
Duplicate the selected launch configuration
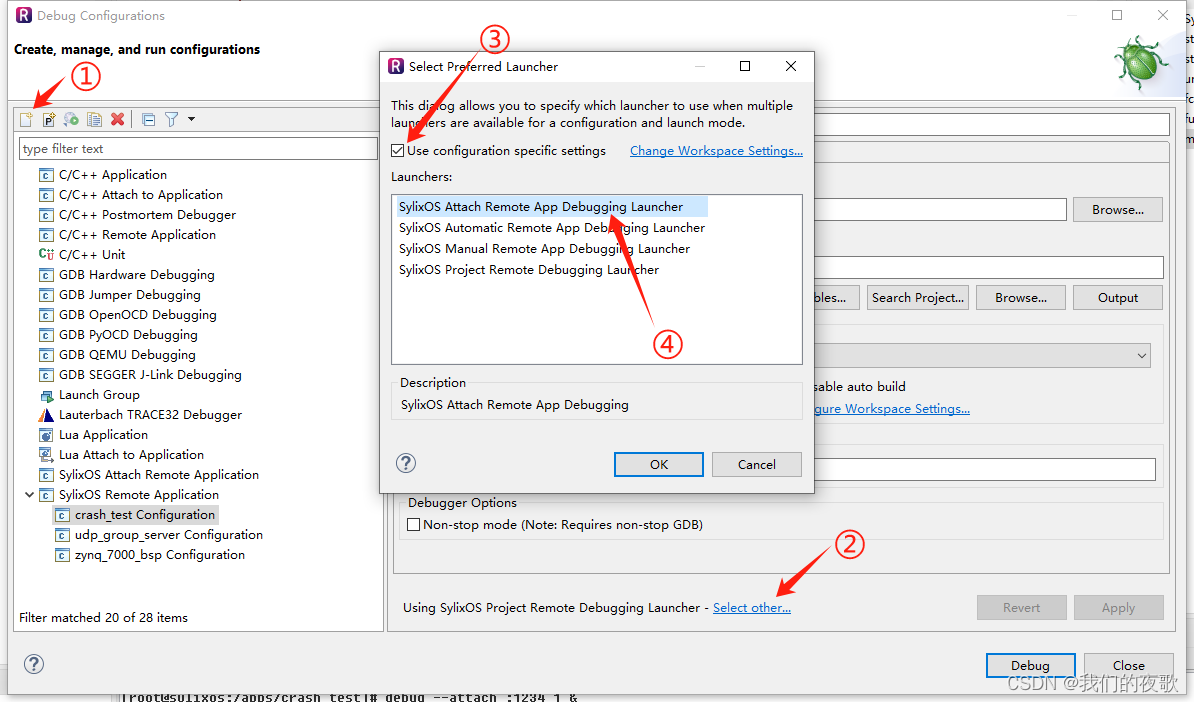[94, 119]
